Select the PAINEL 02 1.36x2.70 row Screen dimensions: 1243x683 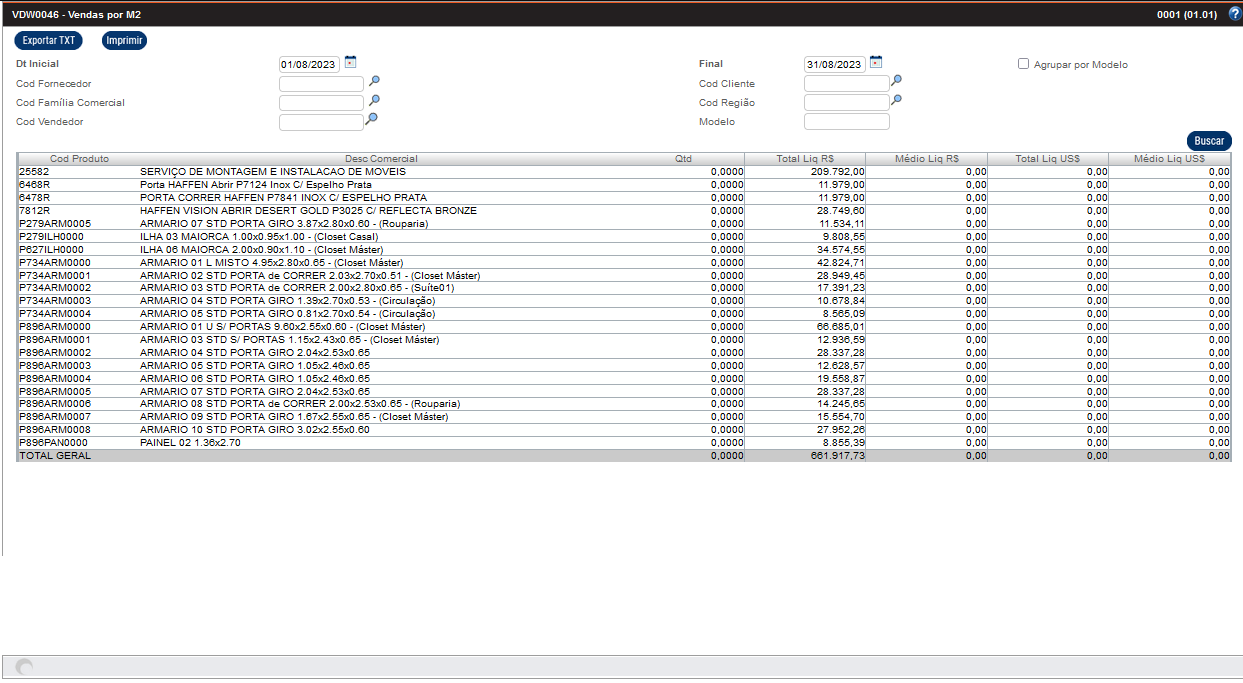point(190,442)
